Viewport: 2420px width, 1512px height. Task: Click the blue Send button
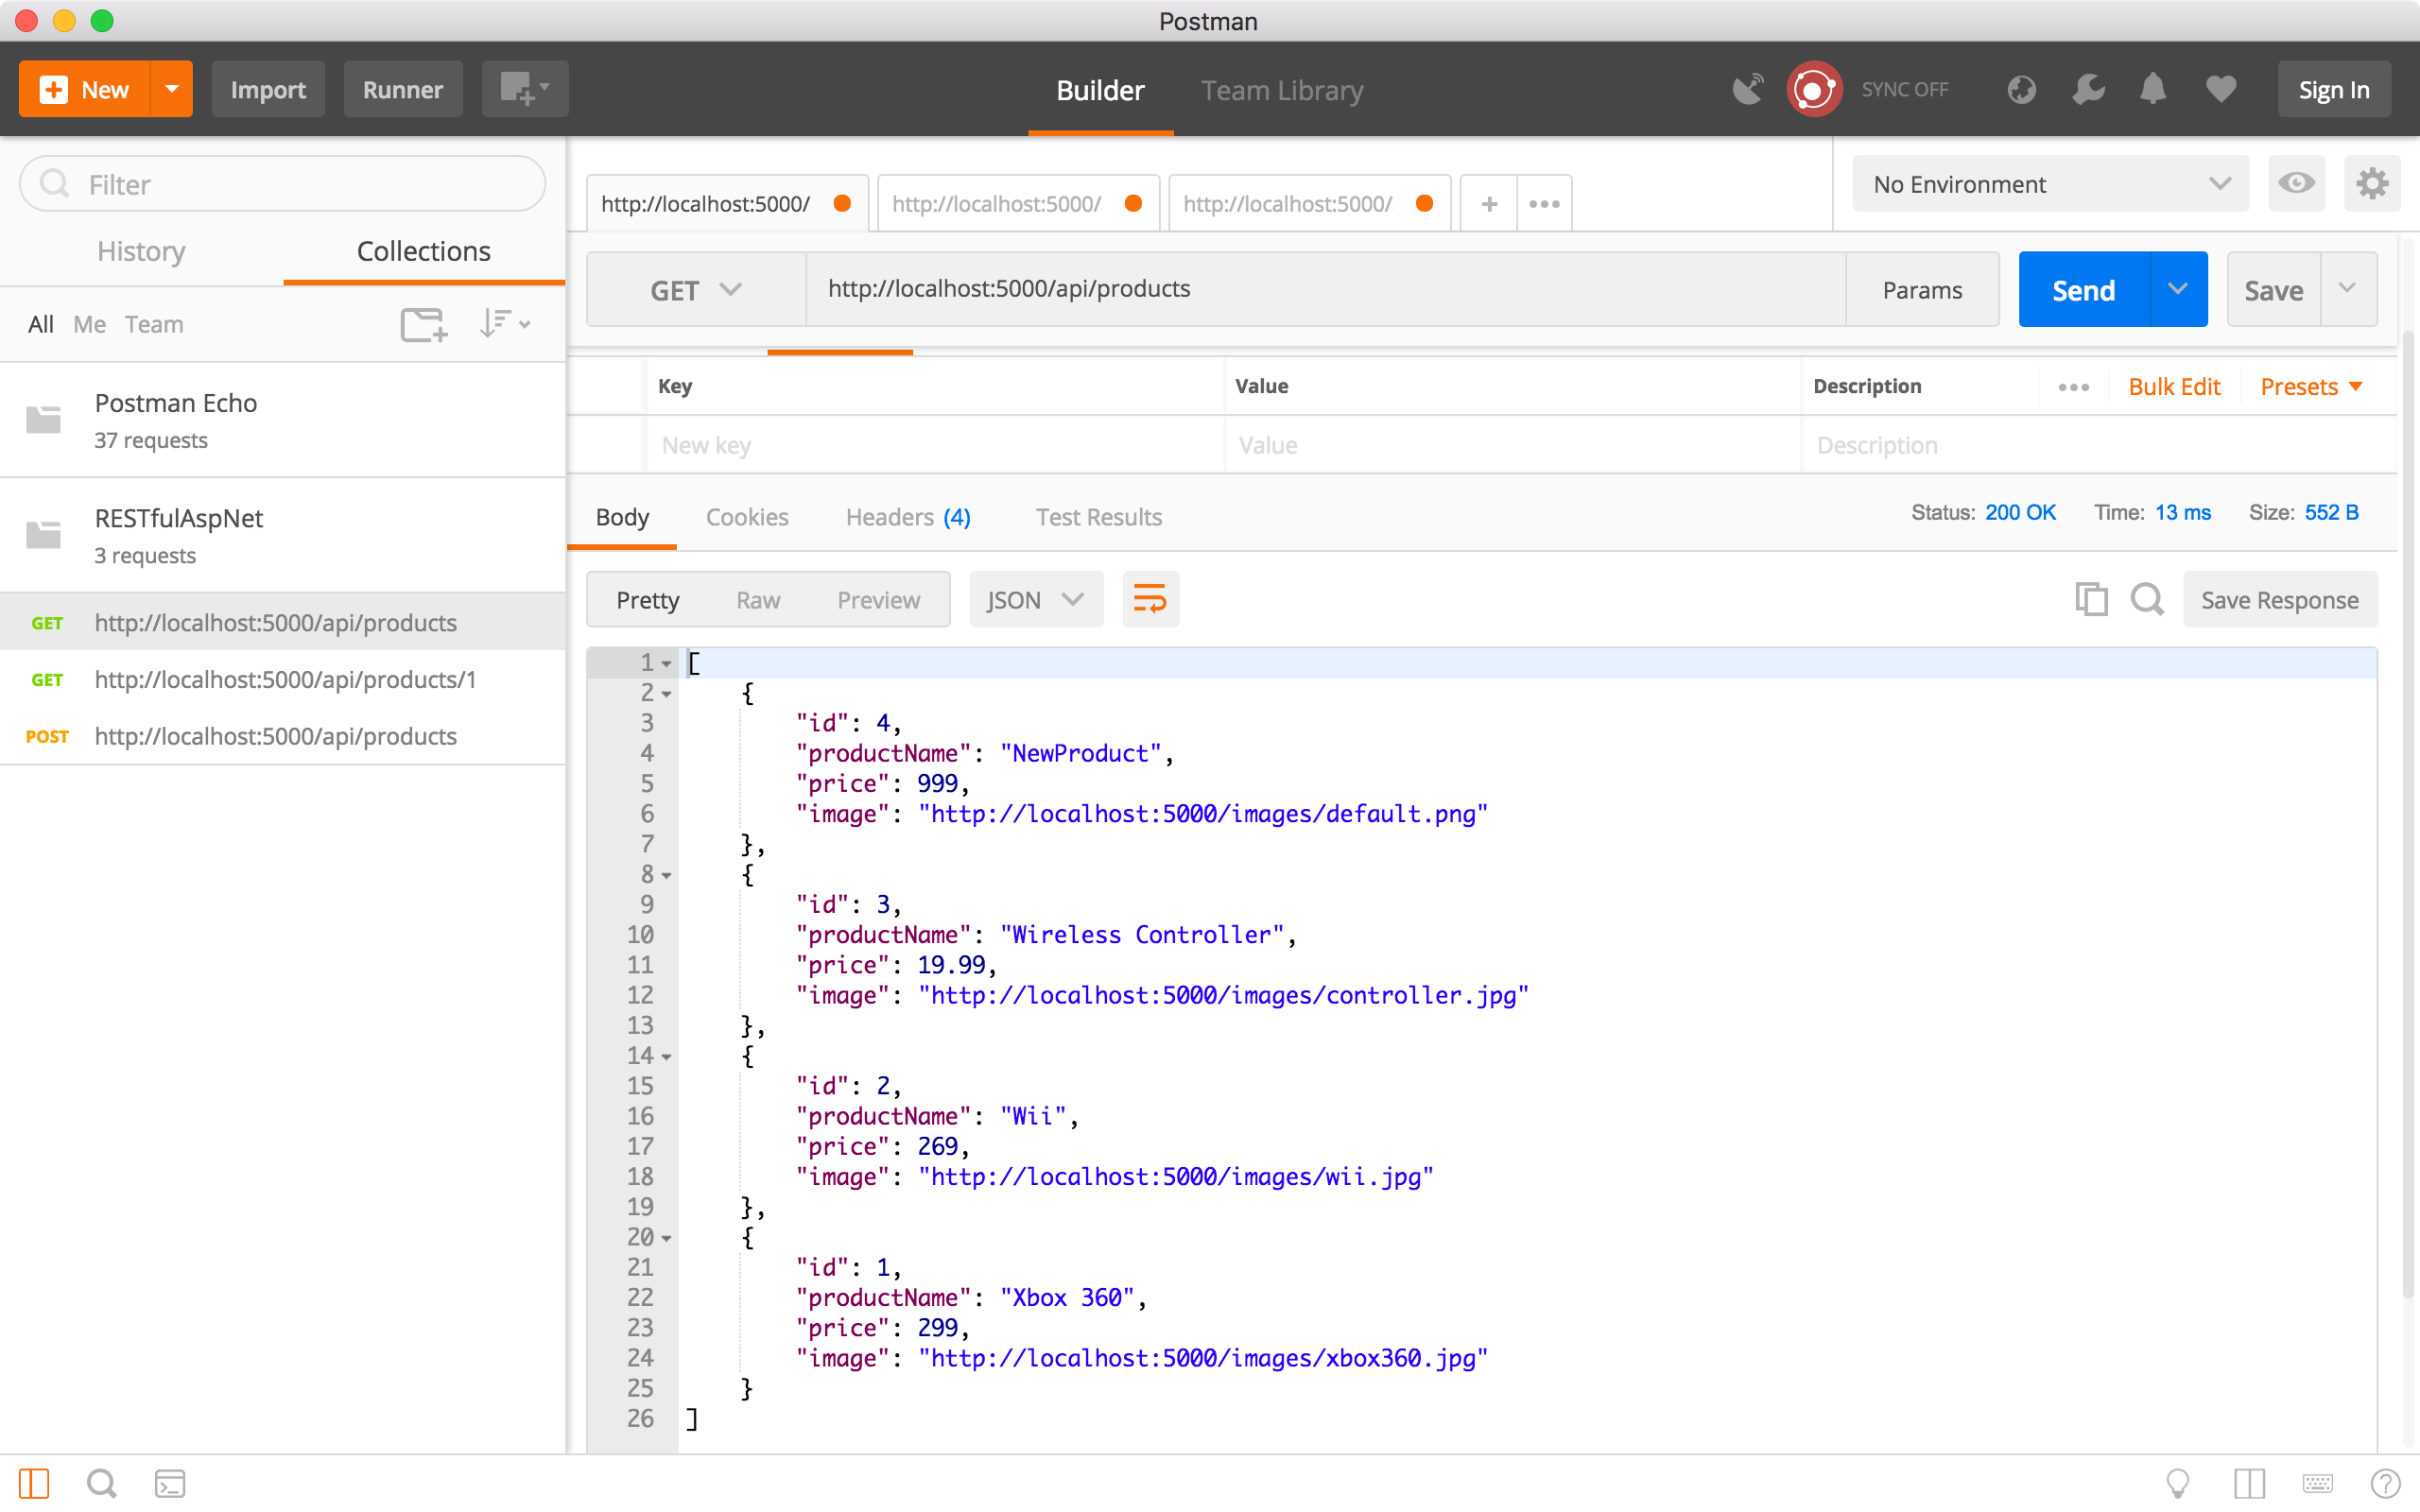click(x=2083, y=290)
